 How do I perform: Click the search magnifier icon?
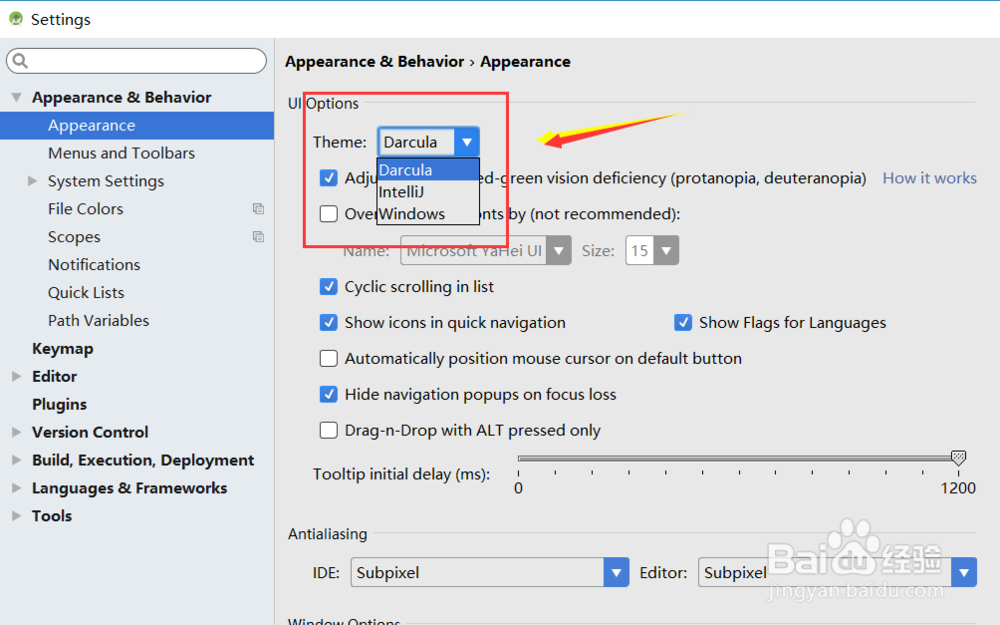coord(20,62)
